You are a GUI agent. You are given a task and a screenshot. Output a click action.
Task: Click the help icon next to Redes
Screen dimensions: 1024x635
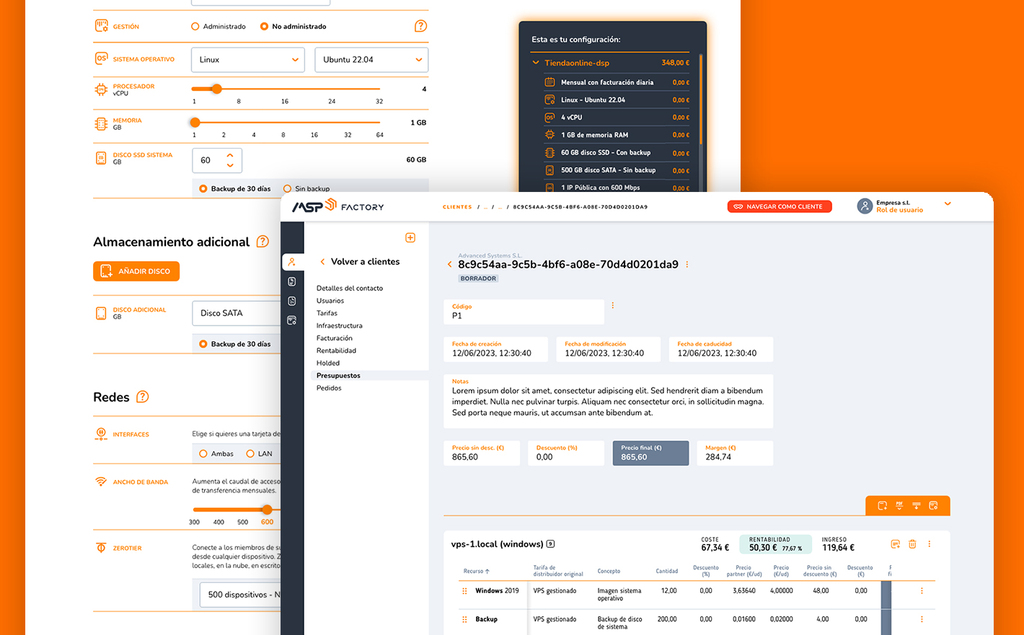142,397
